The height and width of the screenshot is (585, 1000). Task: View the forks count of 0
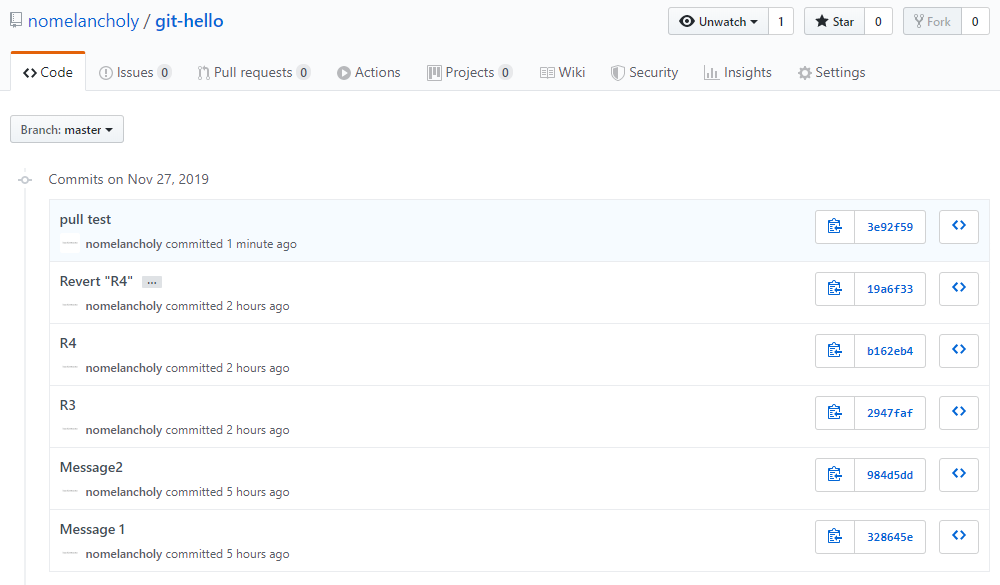tap(975, 22)
